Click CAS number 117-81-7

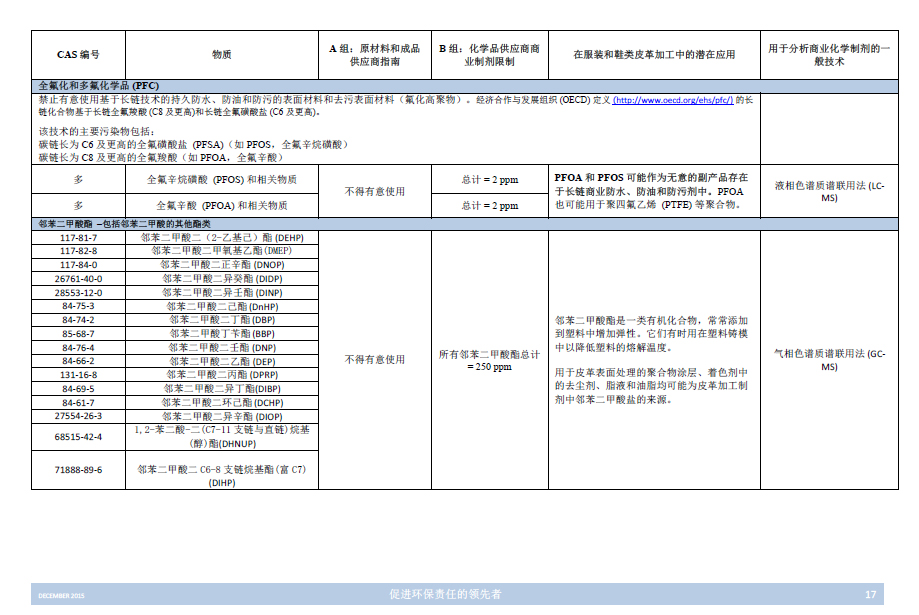pyautogui.click(x=79, y=237)
